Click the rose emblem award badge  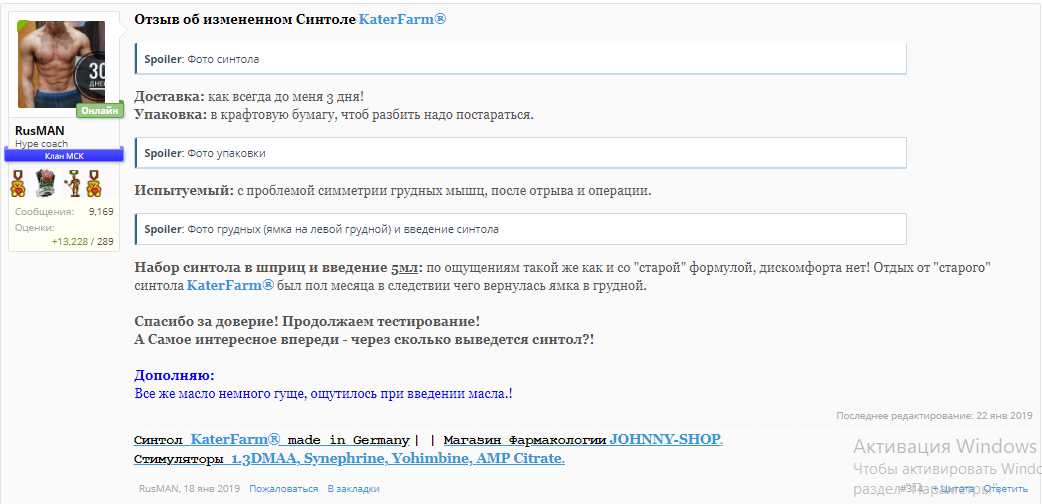(44, 183)
